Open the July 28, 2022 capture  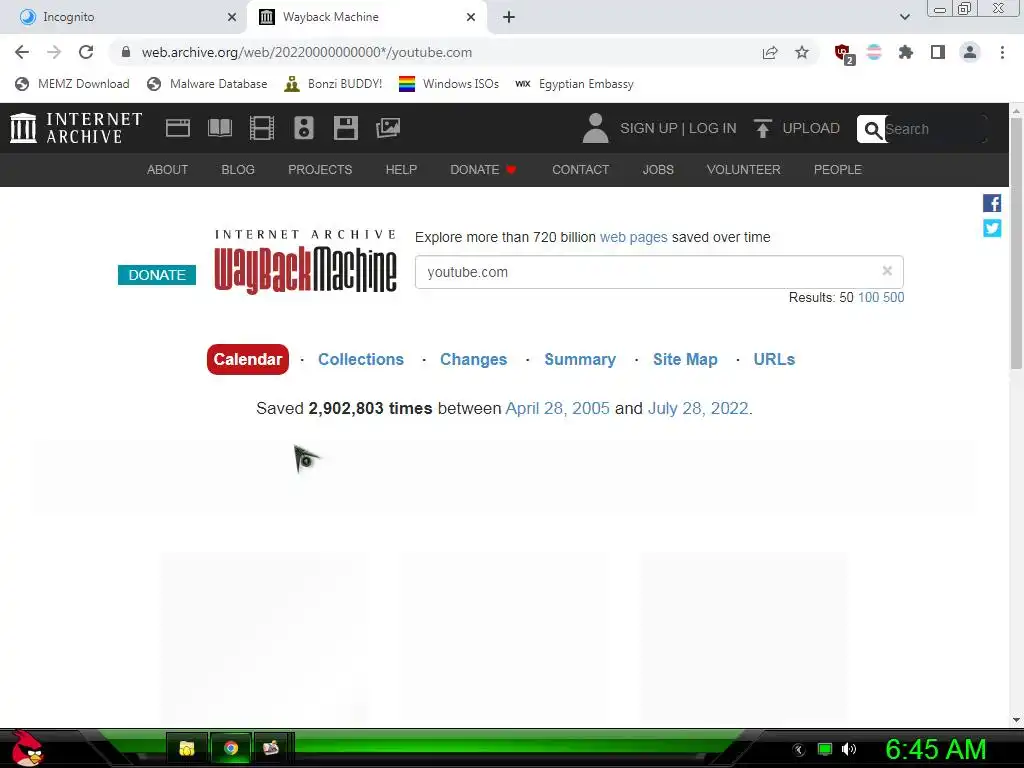697,408
